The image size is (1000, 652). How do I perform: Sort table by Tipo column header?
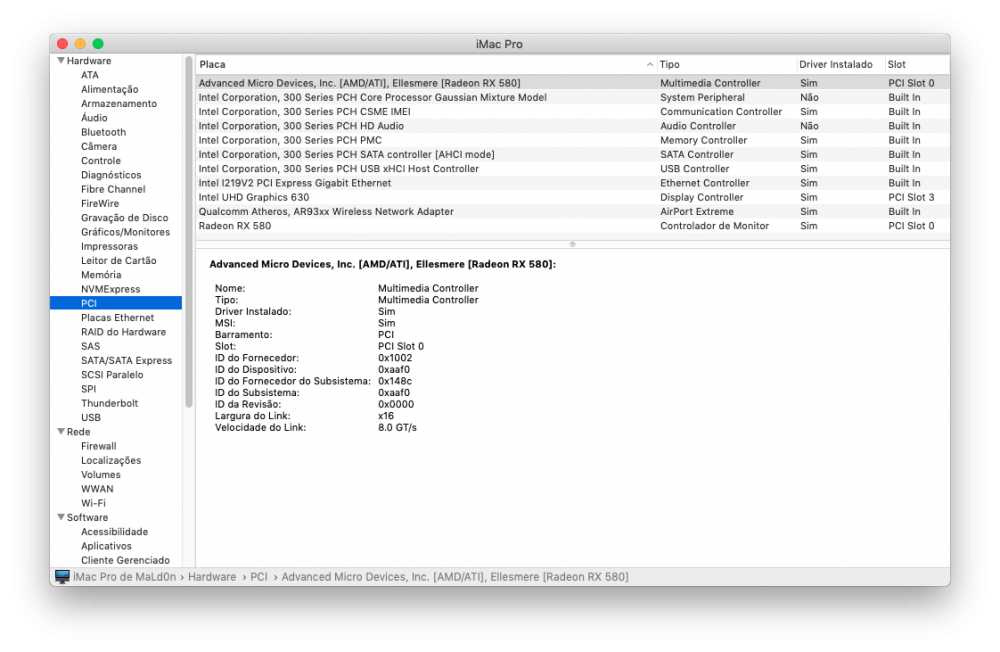click(726, 64)
